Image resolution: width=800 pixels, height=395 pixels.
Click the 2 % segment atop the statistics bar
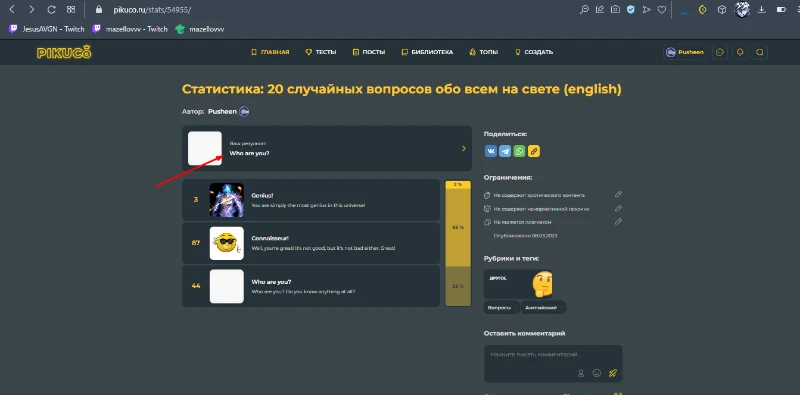[x=458, y=184]
